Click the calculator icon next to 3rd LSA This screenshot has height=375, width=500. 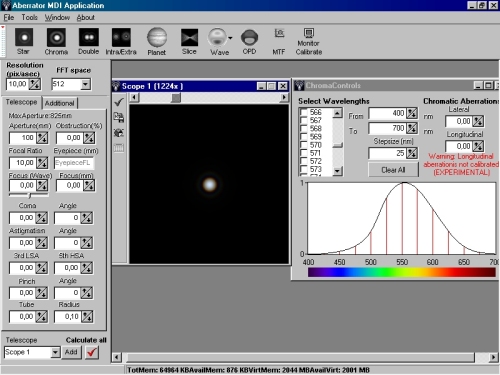(41, 268)
